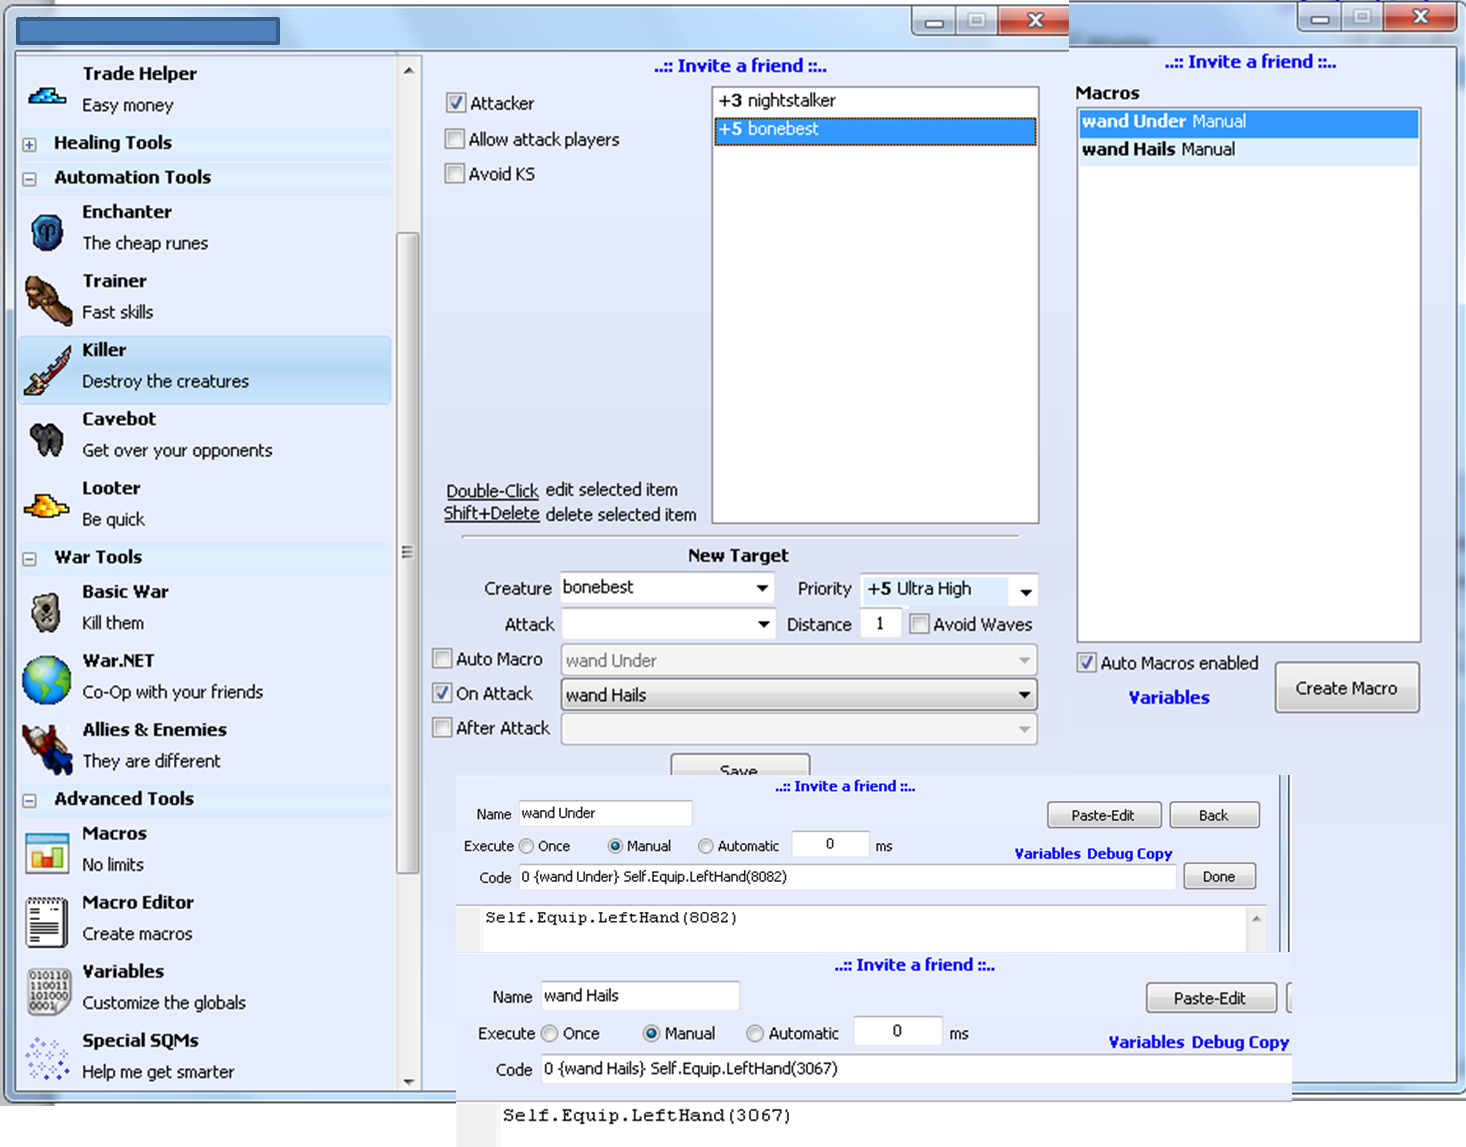1466x1147 pixels.
Task: Select Automatic execute for wand Under macro
Action: click(706, 846)
